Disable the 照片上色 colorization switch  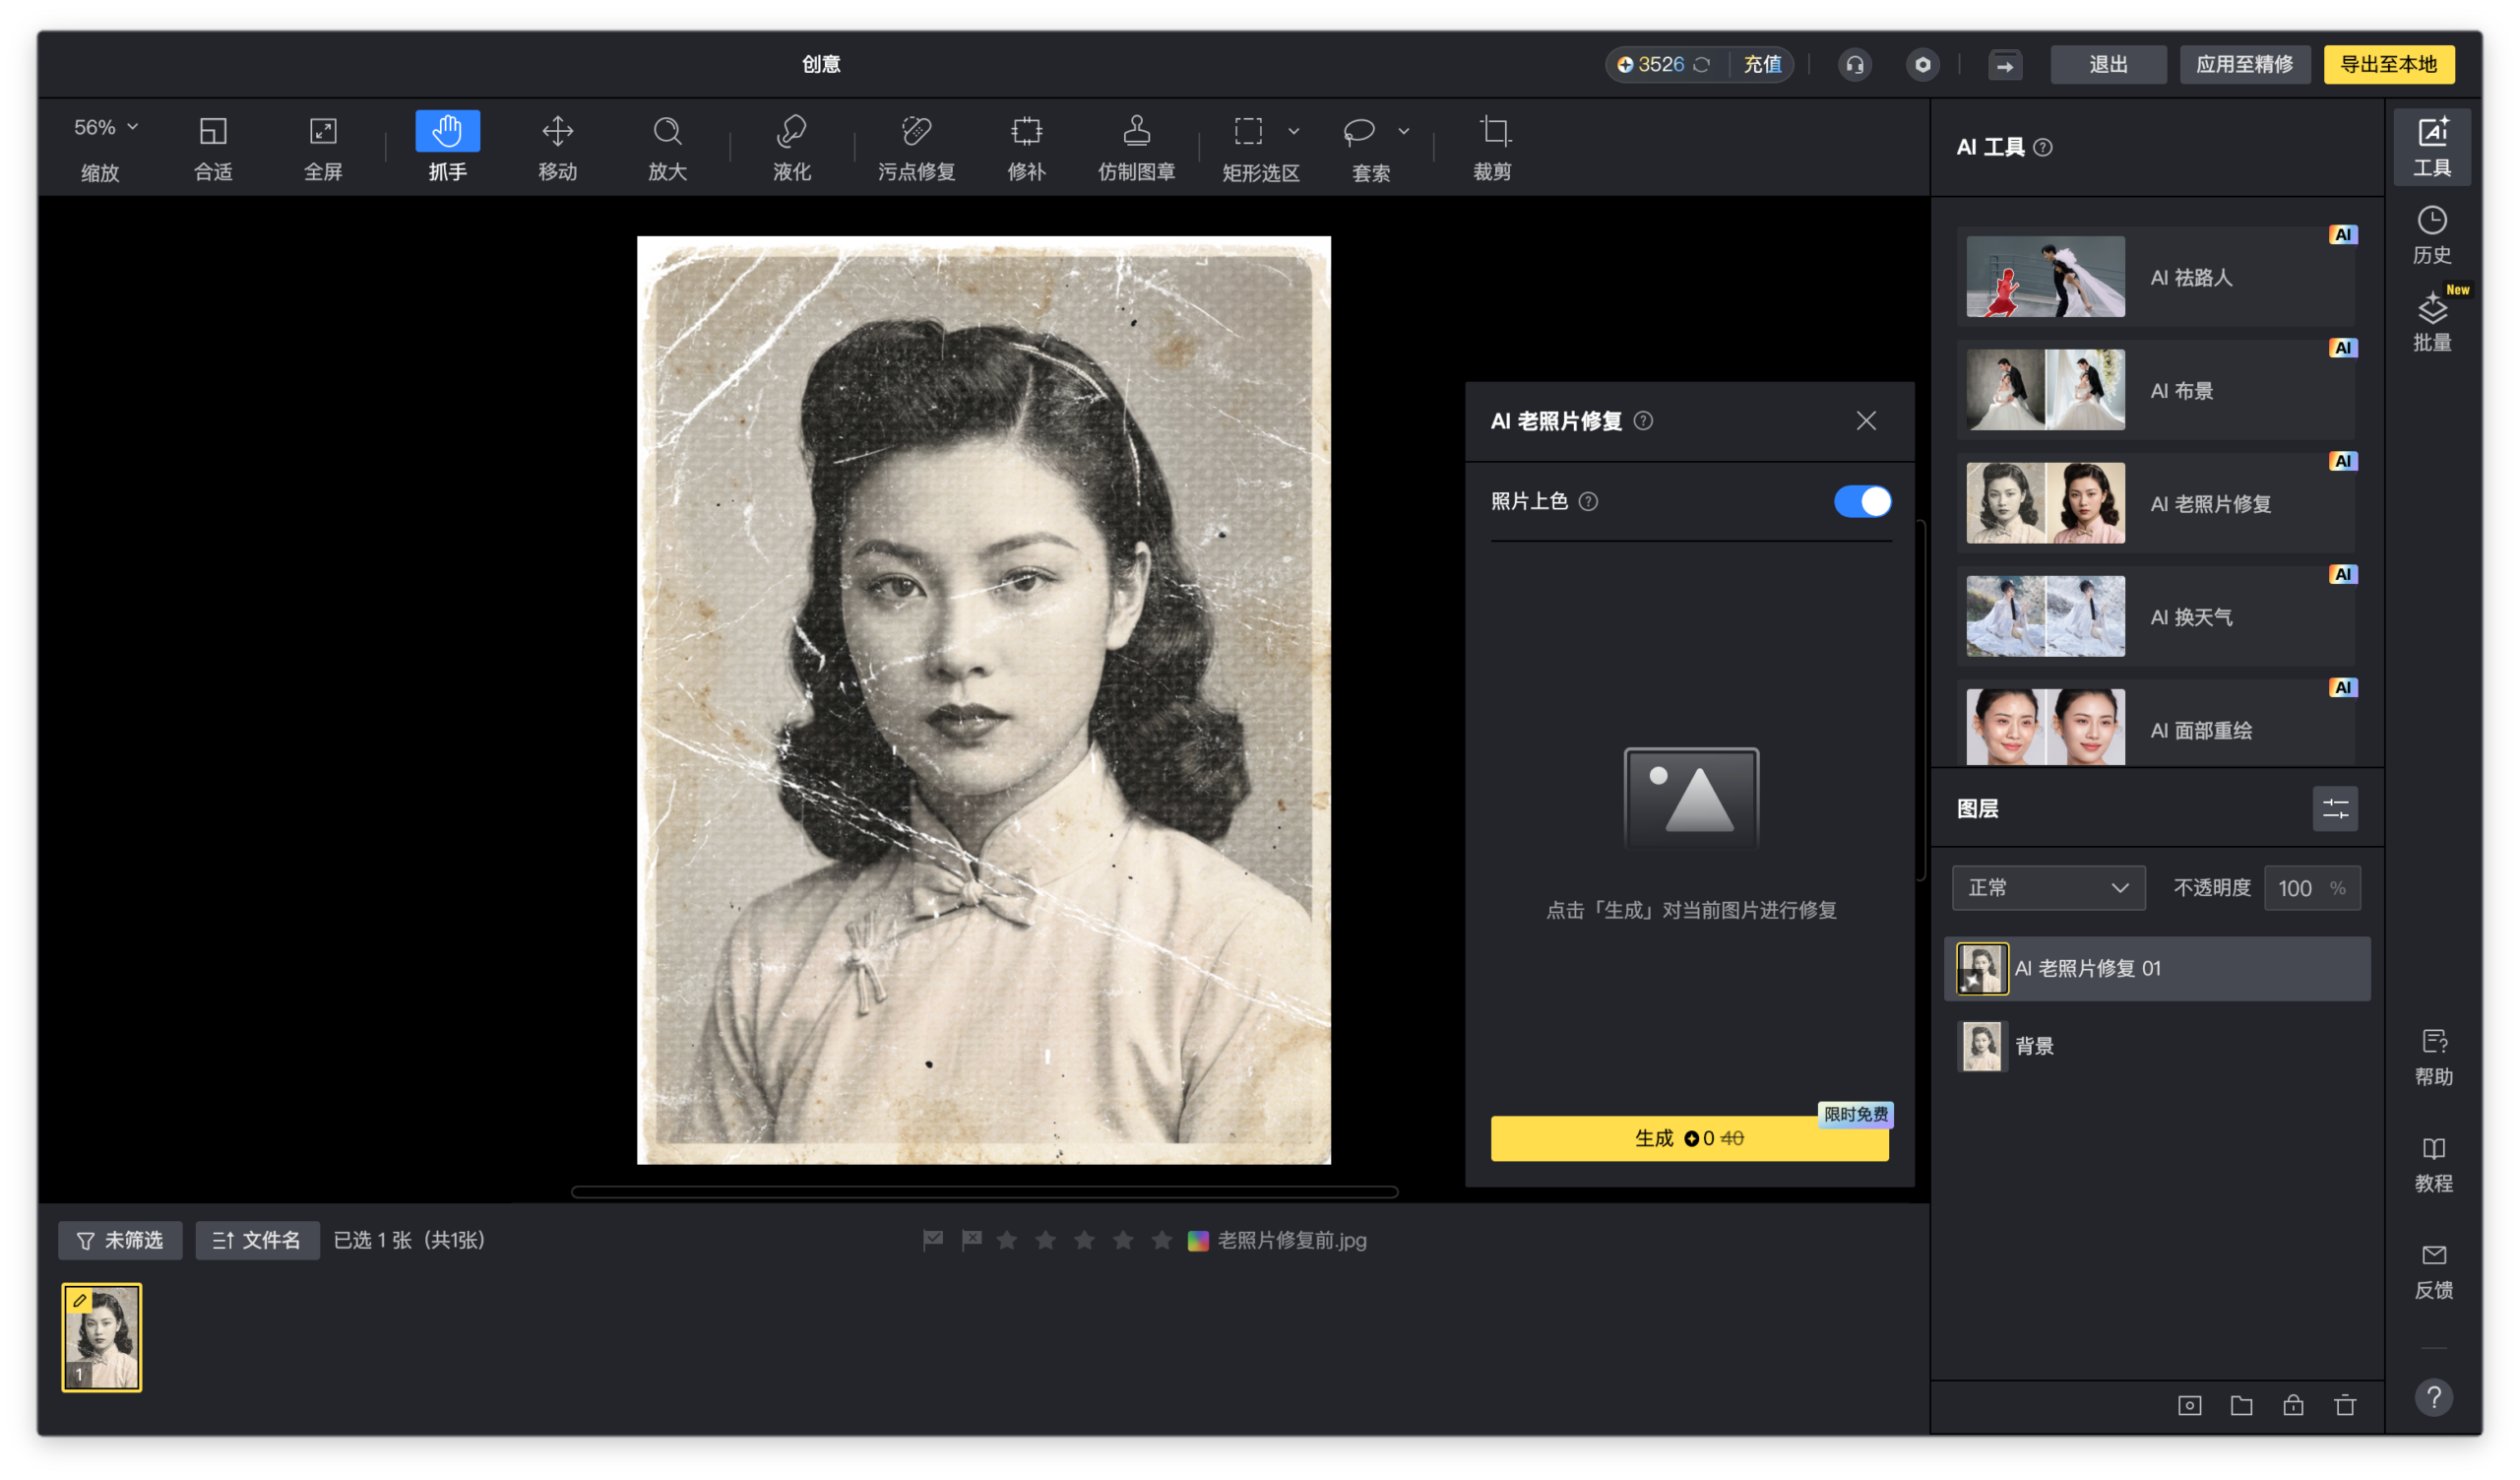(1860, 501)
